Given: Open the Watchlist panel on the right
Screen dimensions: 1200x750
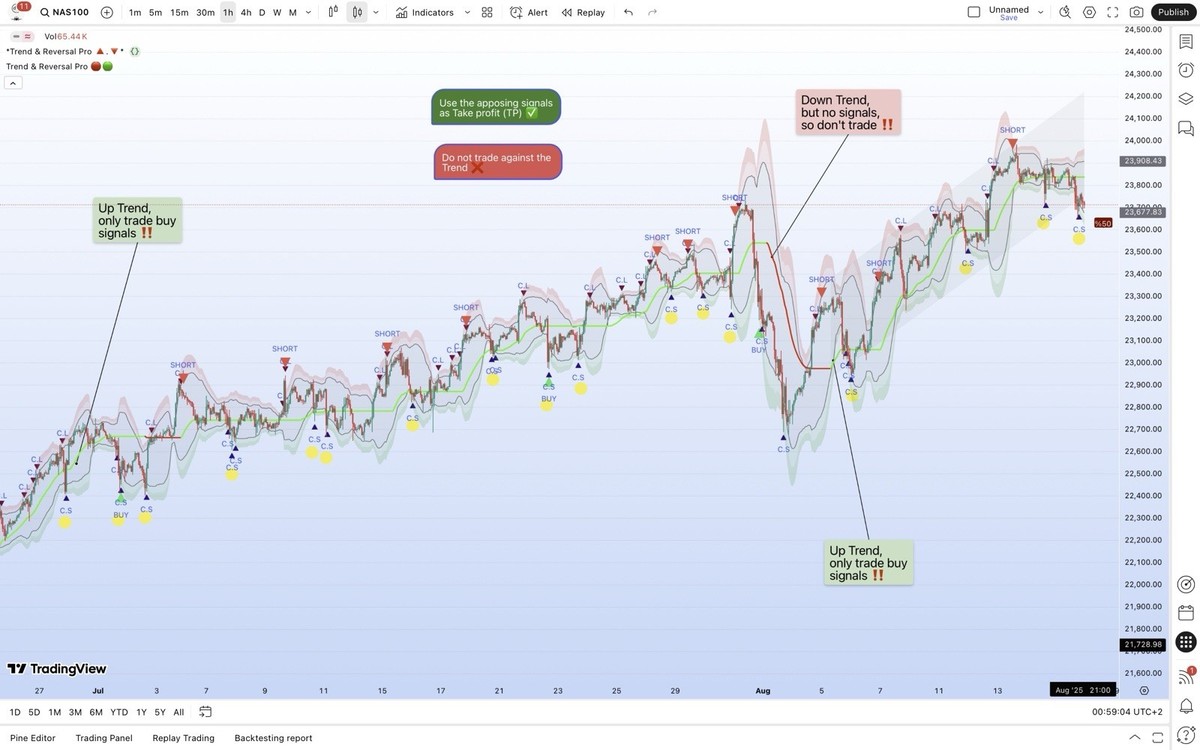Looking at the screenshot, I should pyautogui.click(x=1184, y=40).
